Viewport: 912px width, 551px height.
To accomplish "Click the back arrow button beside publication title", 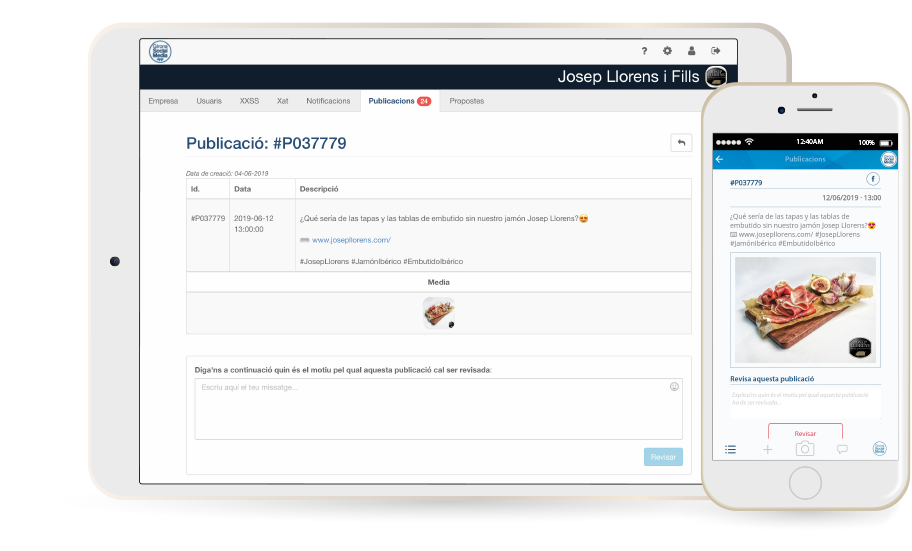I will click(681, 143).
